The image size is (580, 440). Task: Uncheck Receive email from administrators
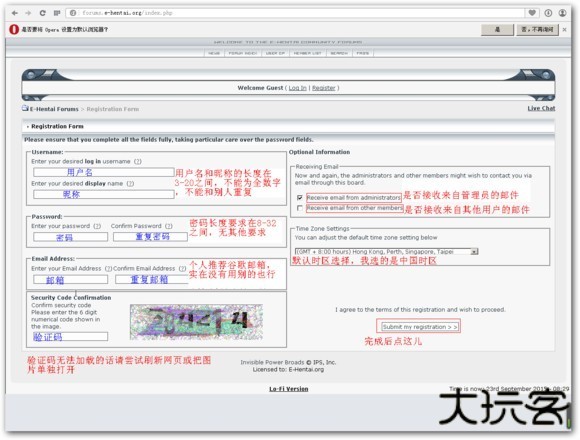(x=300, y=197)
